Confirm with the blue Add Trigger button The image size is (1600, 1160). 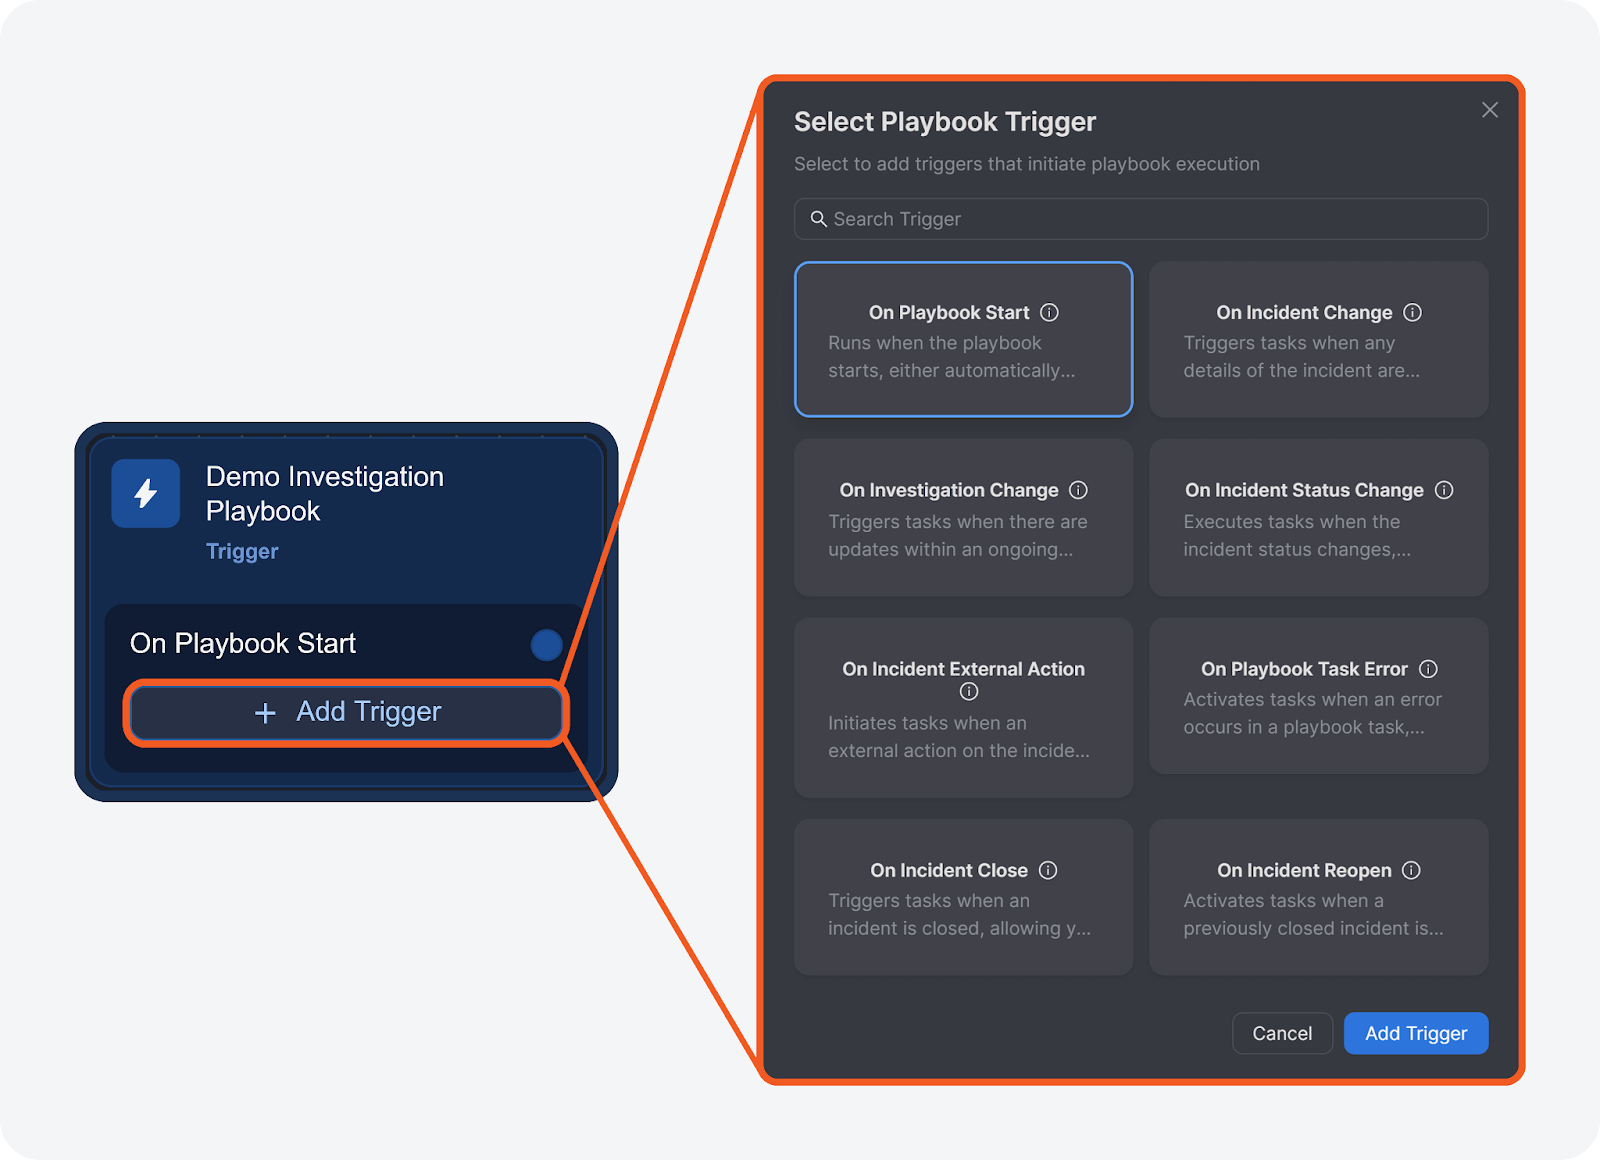tap(1415, 1033)
